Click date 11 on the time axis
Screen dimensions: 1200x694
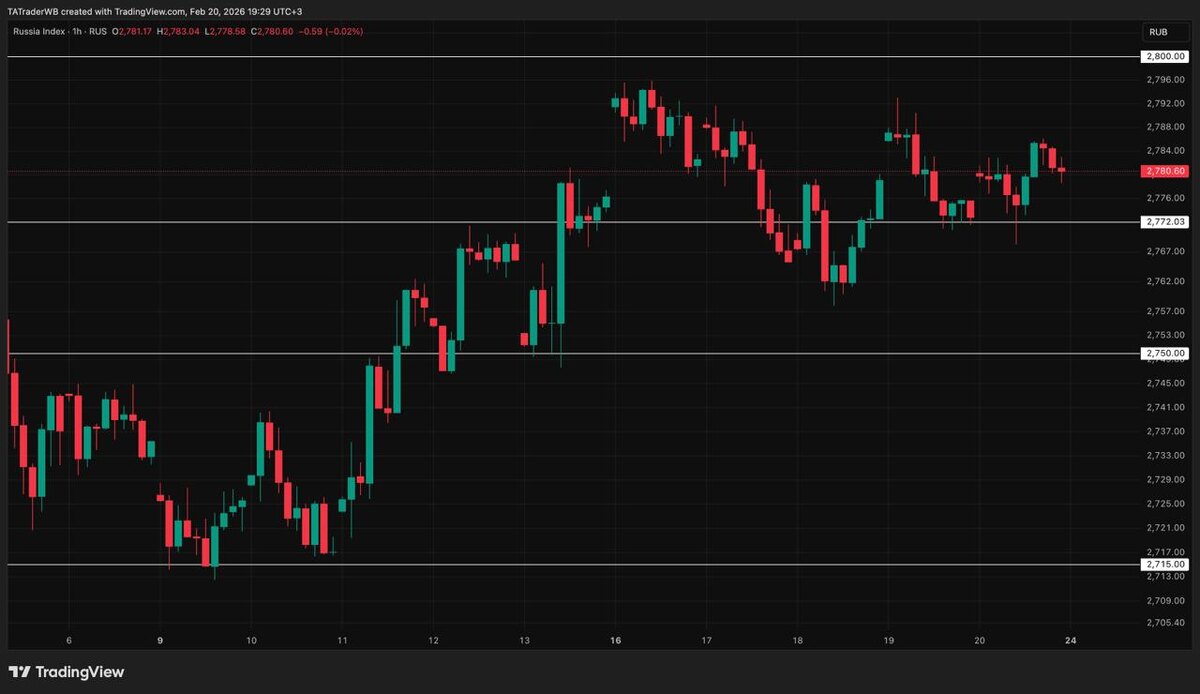342,640
